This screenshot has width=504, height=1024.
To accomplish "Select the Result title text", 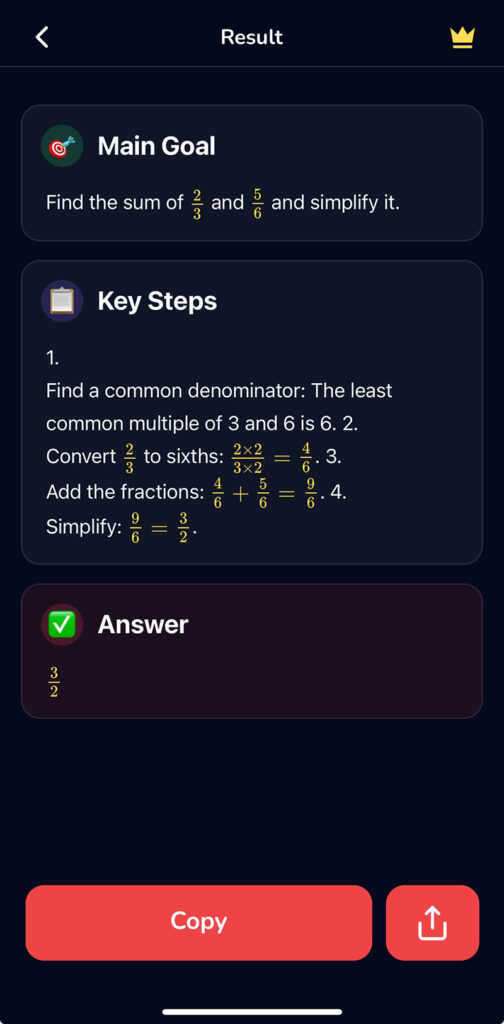I will point(251,37).
